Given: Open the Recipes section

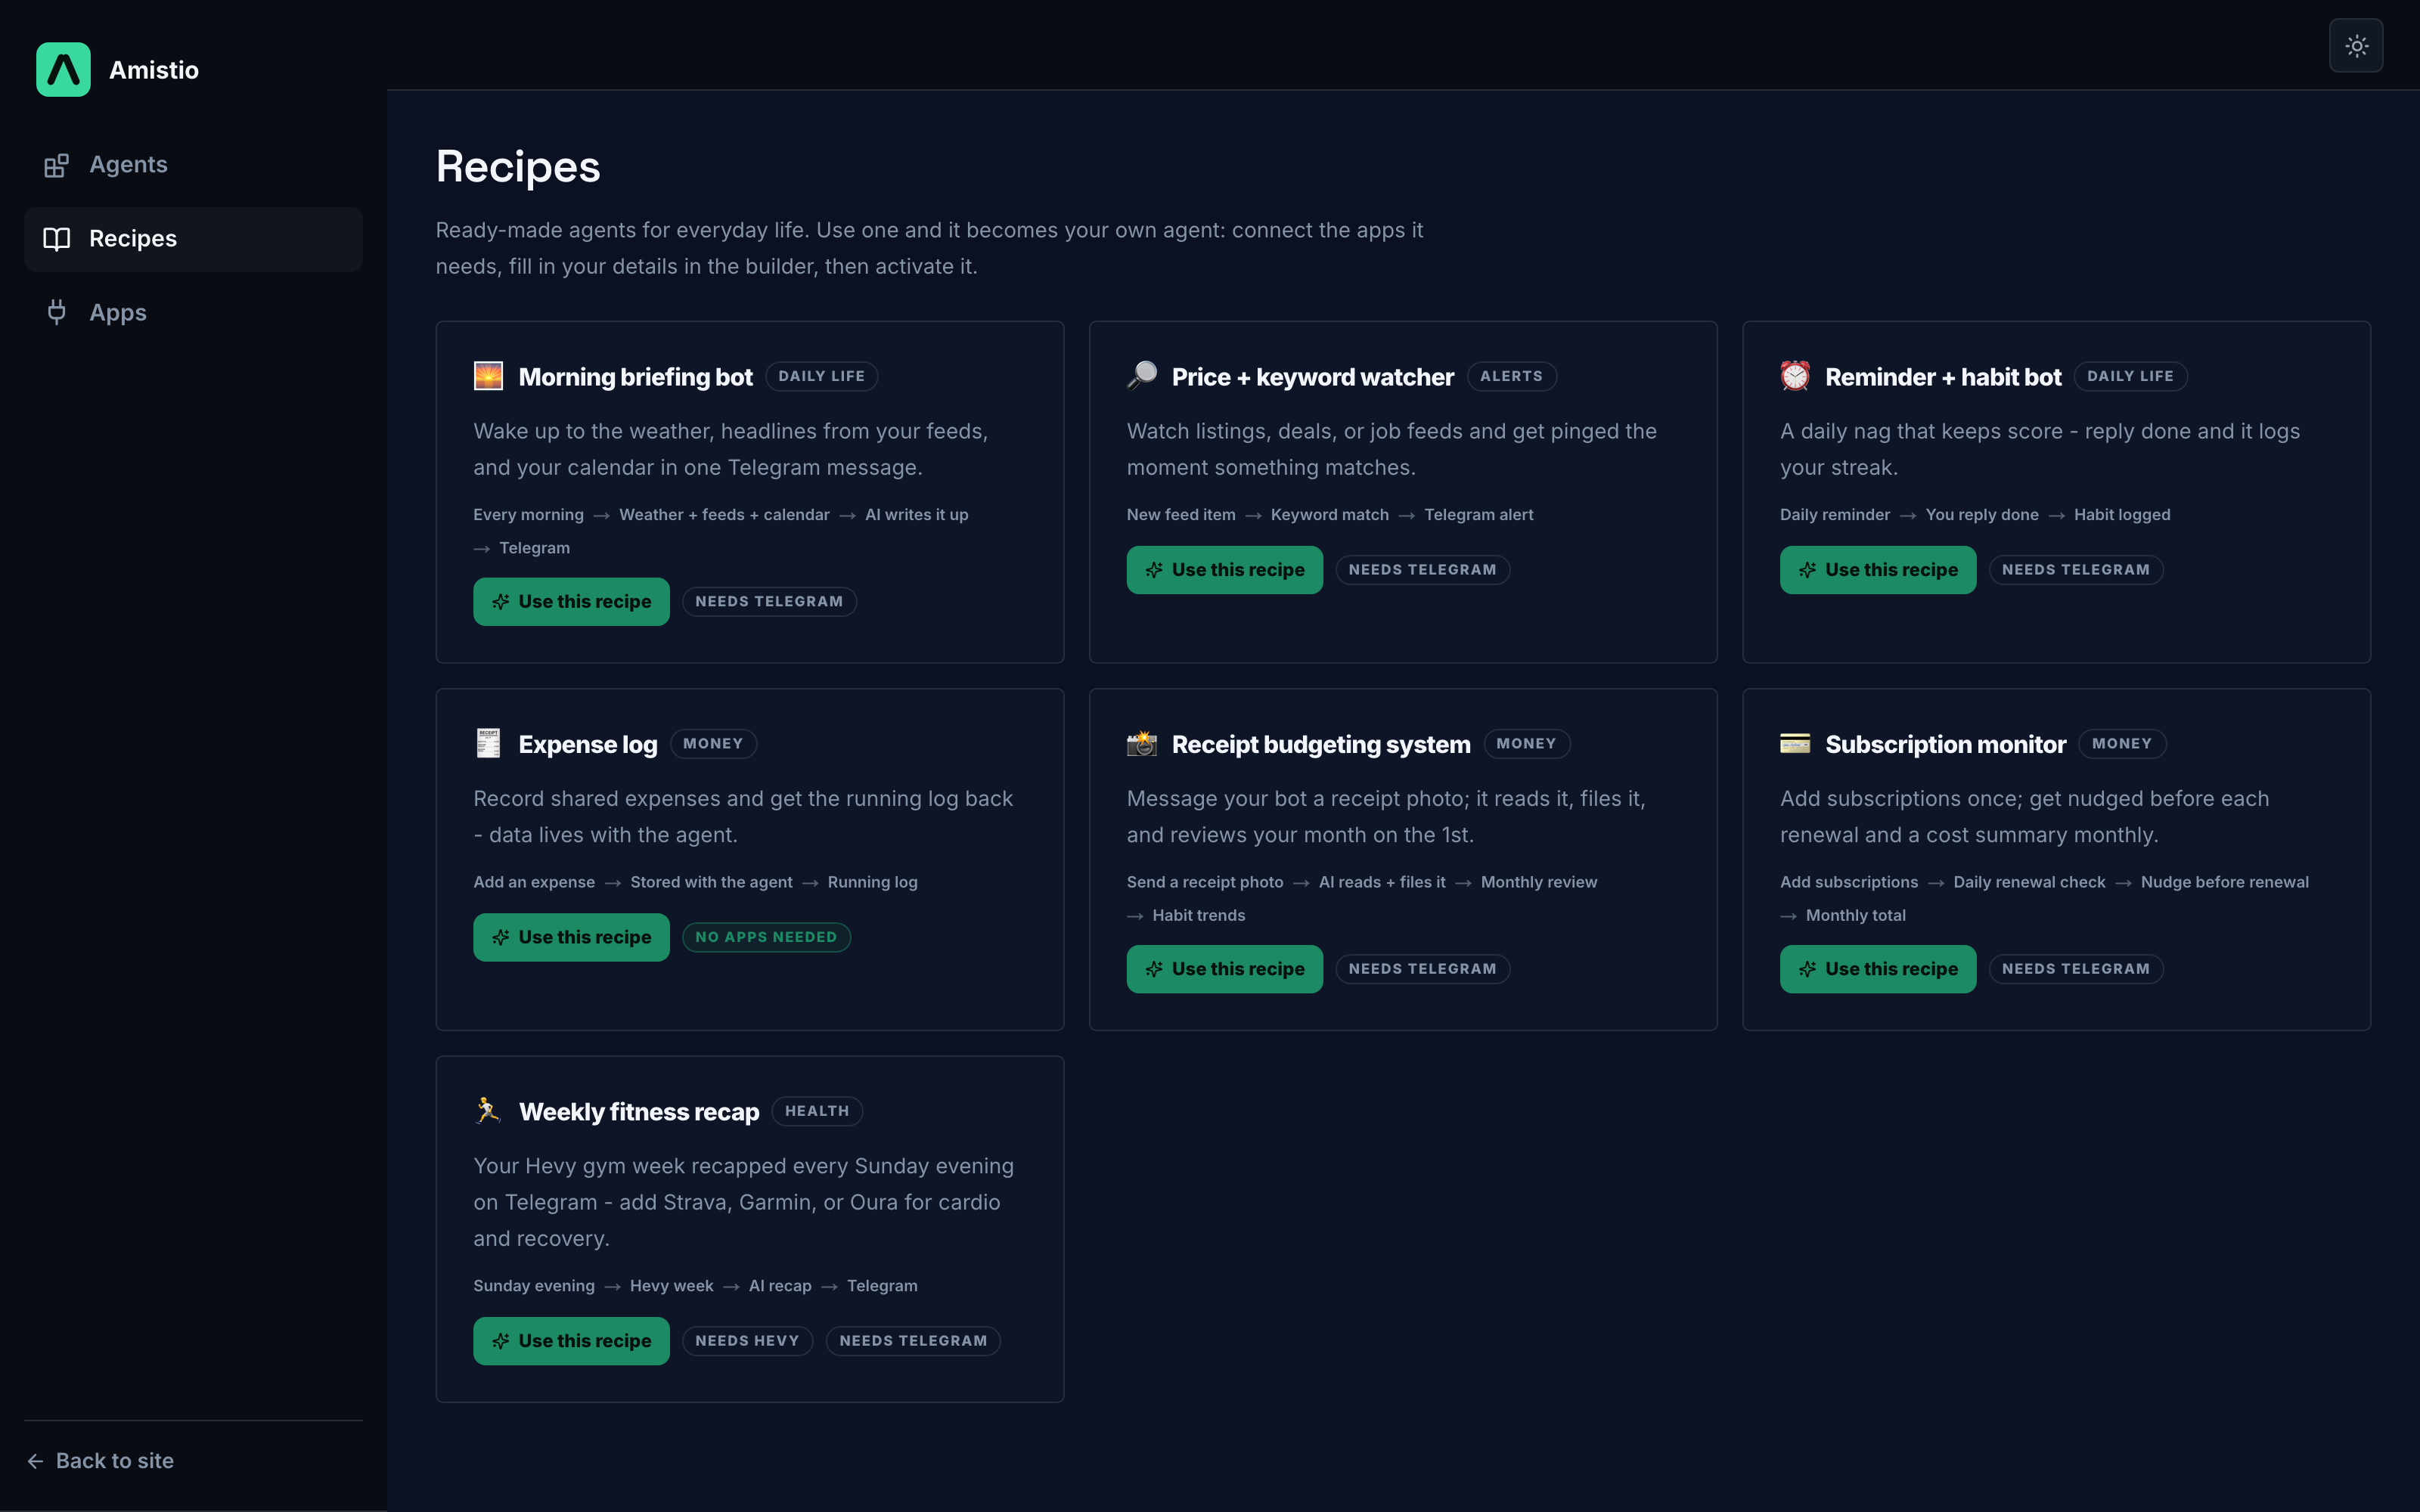Looking at the screenshot, I should click(193, 239).
